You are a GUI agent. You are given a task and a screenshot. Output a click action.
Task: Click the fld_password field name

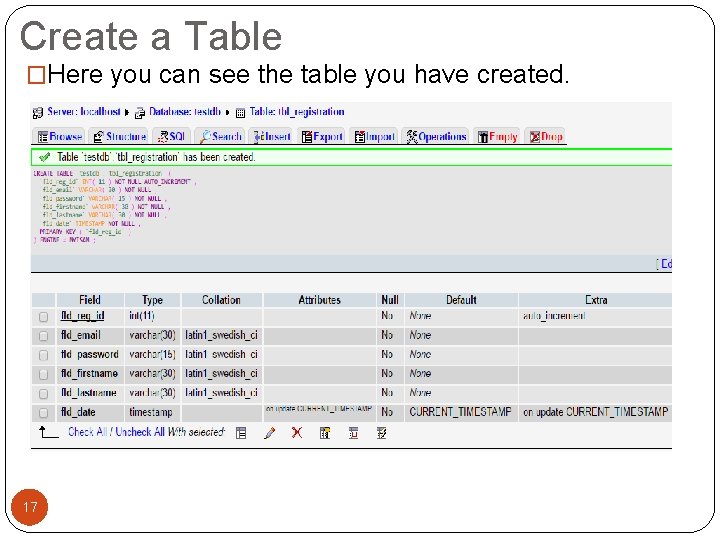pyautogui.click(x=90, y=354)
